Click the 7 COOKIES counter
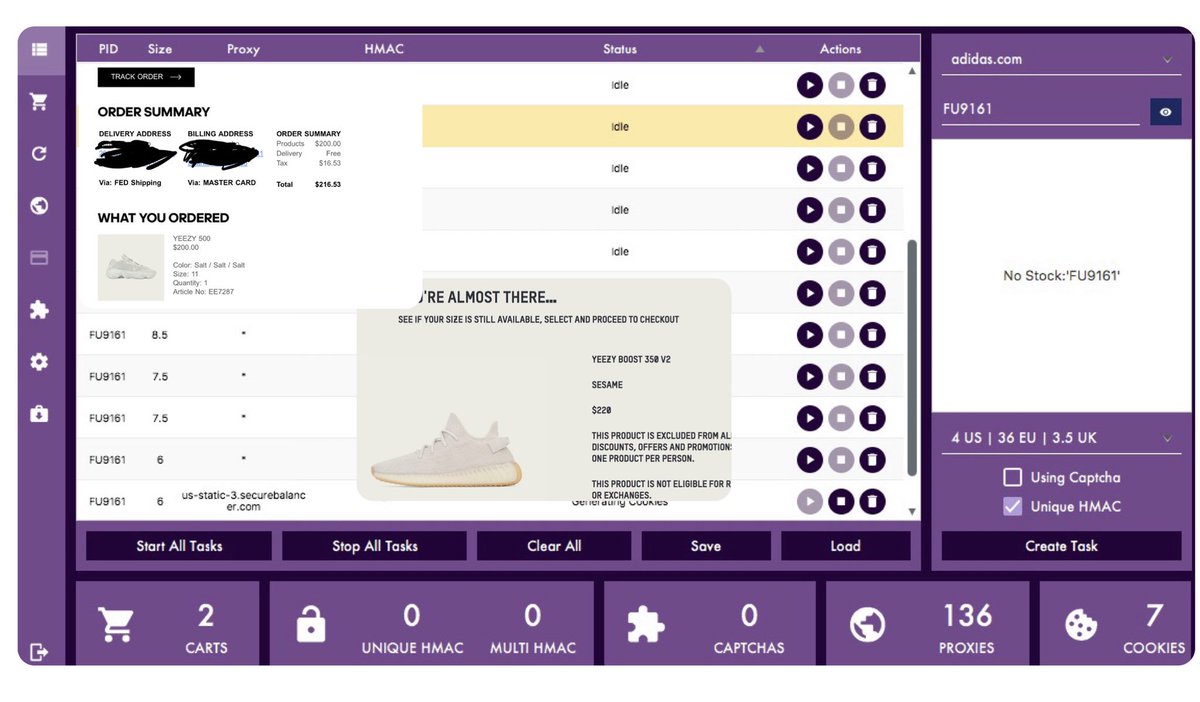Screen dimensions: 1200x702 point(1153,626)
